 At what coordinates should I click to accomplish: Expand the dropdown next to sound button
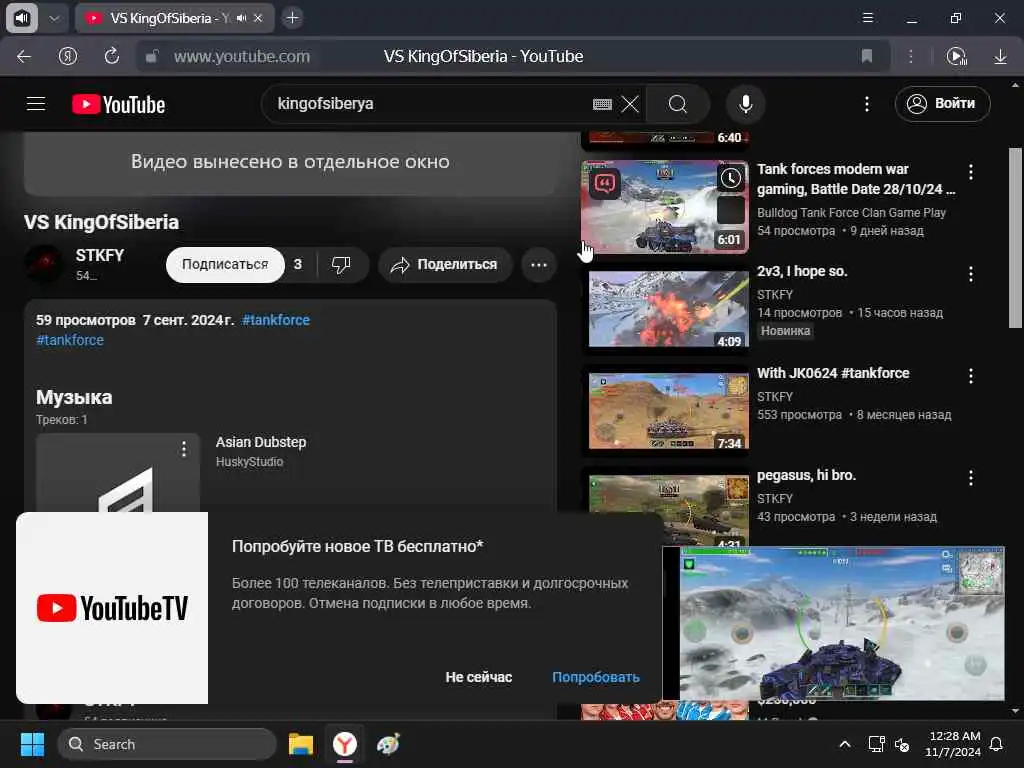pos(54,18)
